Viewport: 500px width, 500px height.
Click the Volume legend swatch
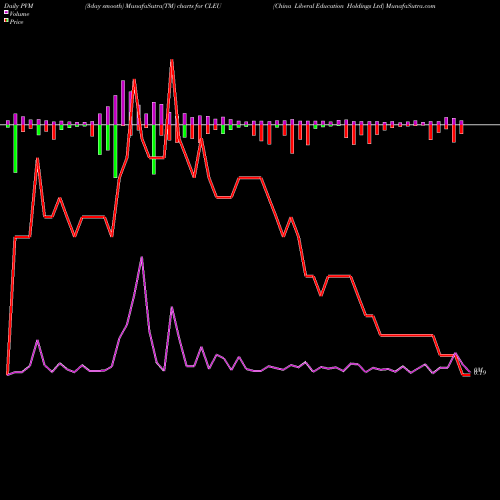[6, 13]
